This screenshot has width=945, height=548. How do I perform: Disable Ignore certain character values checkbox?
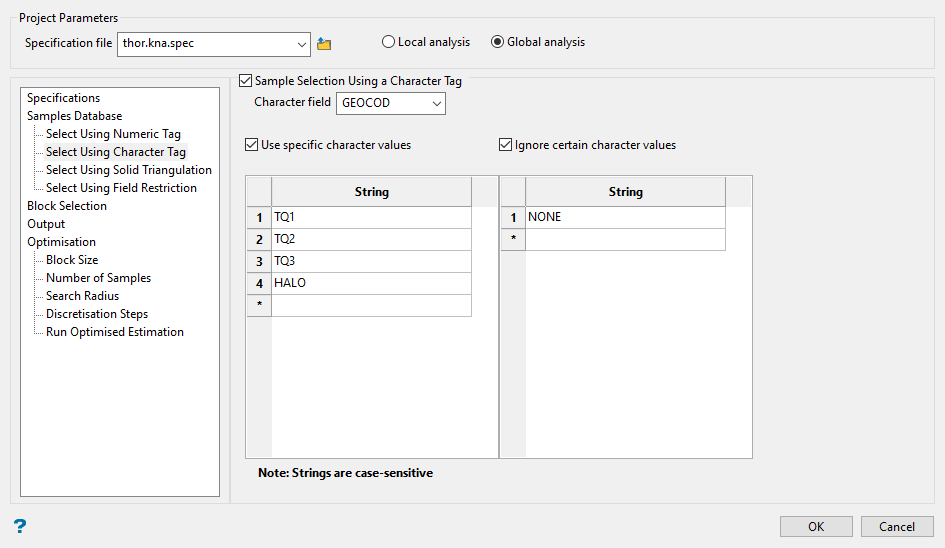coord(506,145)
